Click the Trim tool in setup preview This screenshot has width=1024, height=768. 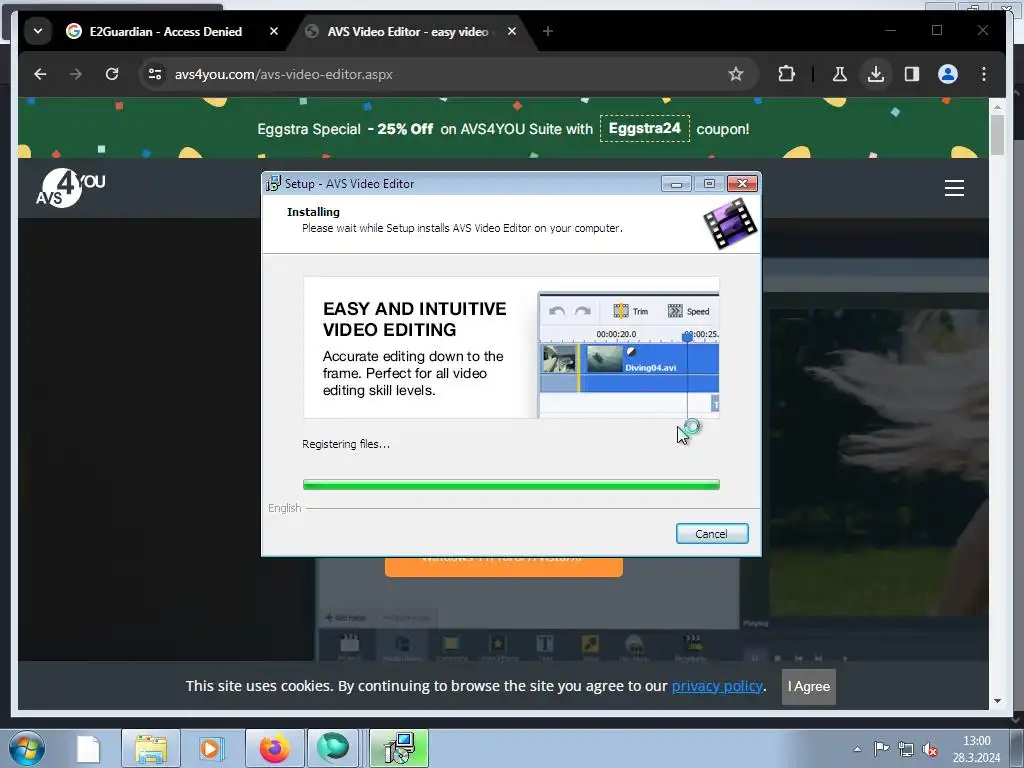pos(631,312)
